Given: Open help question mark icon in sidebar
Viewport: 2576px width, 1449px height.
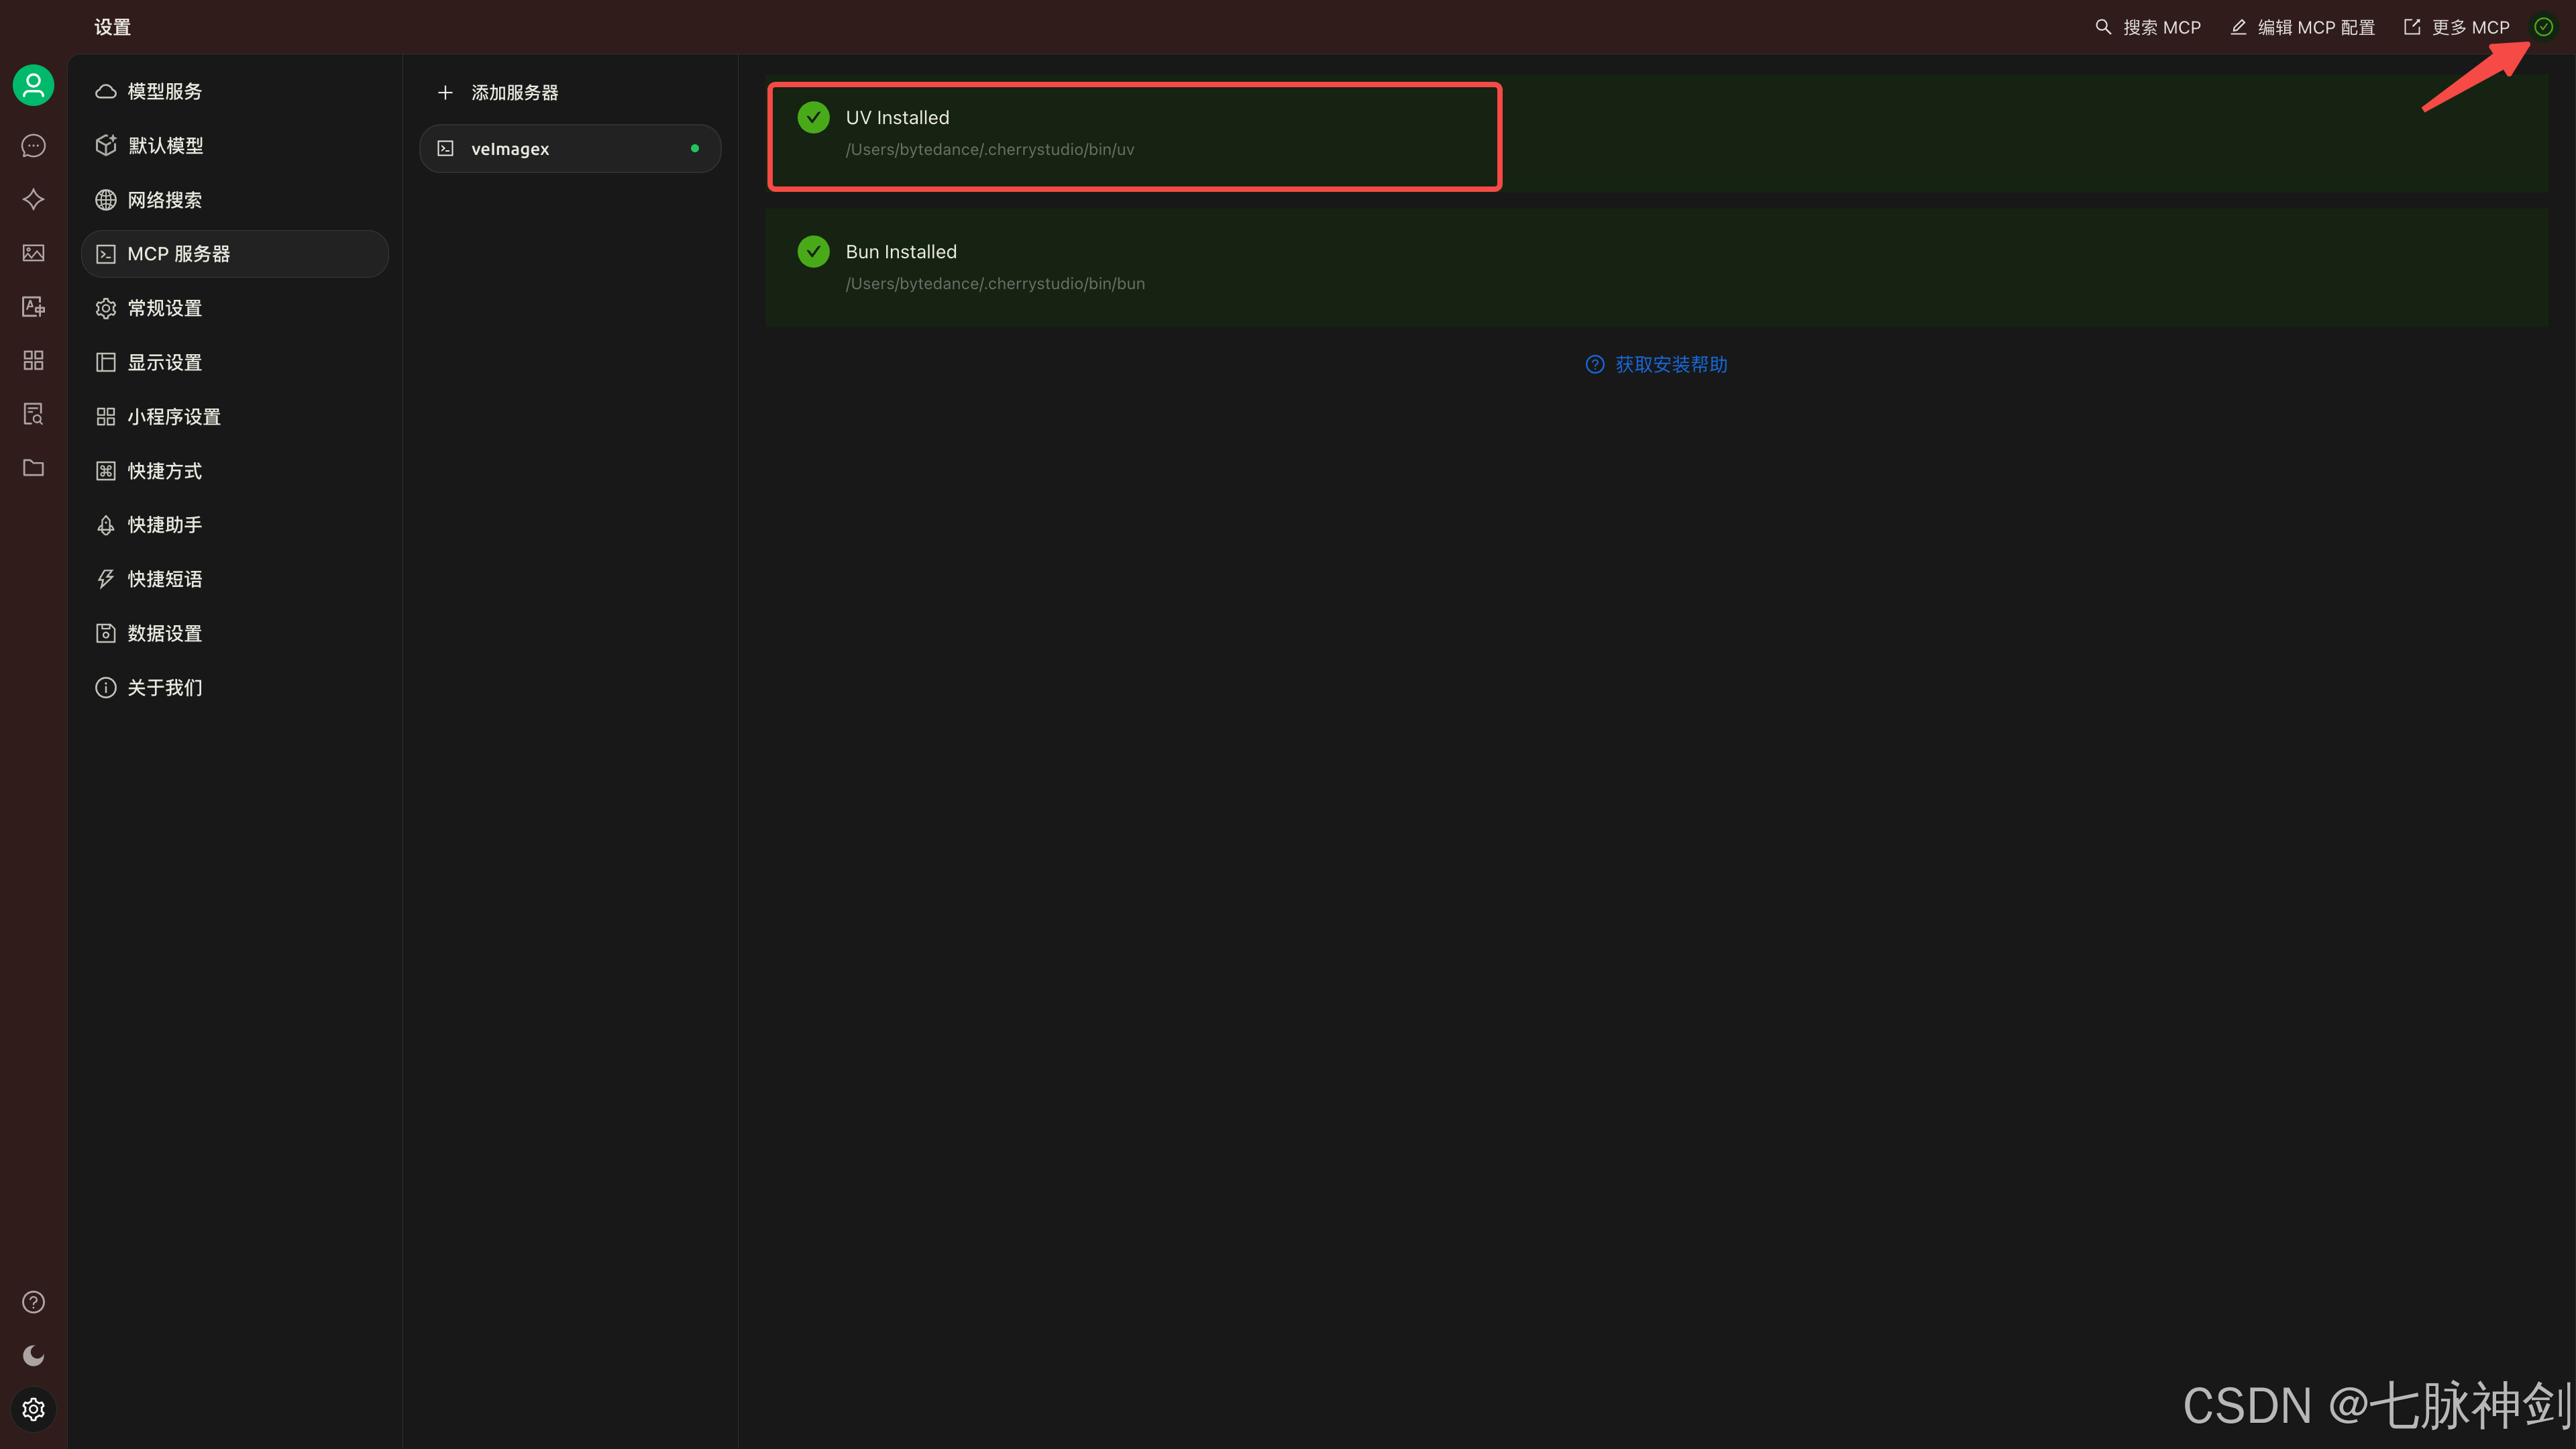Looking at the screenshot, I should 33,1302.
